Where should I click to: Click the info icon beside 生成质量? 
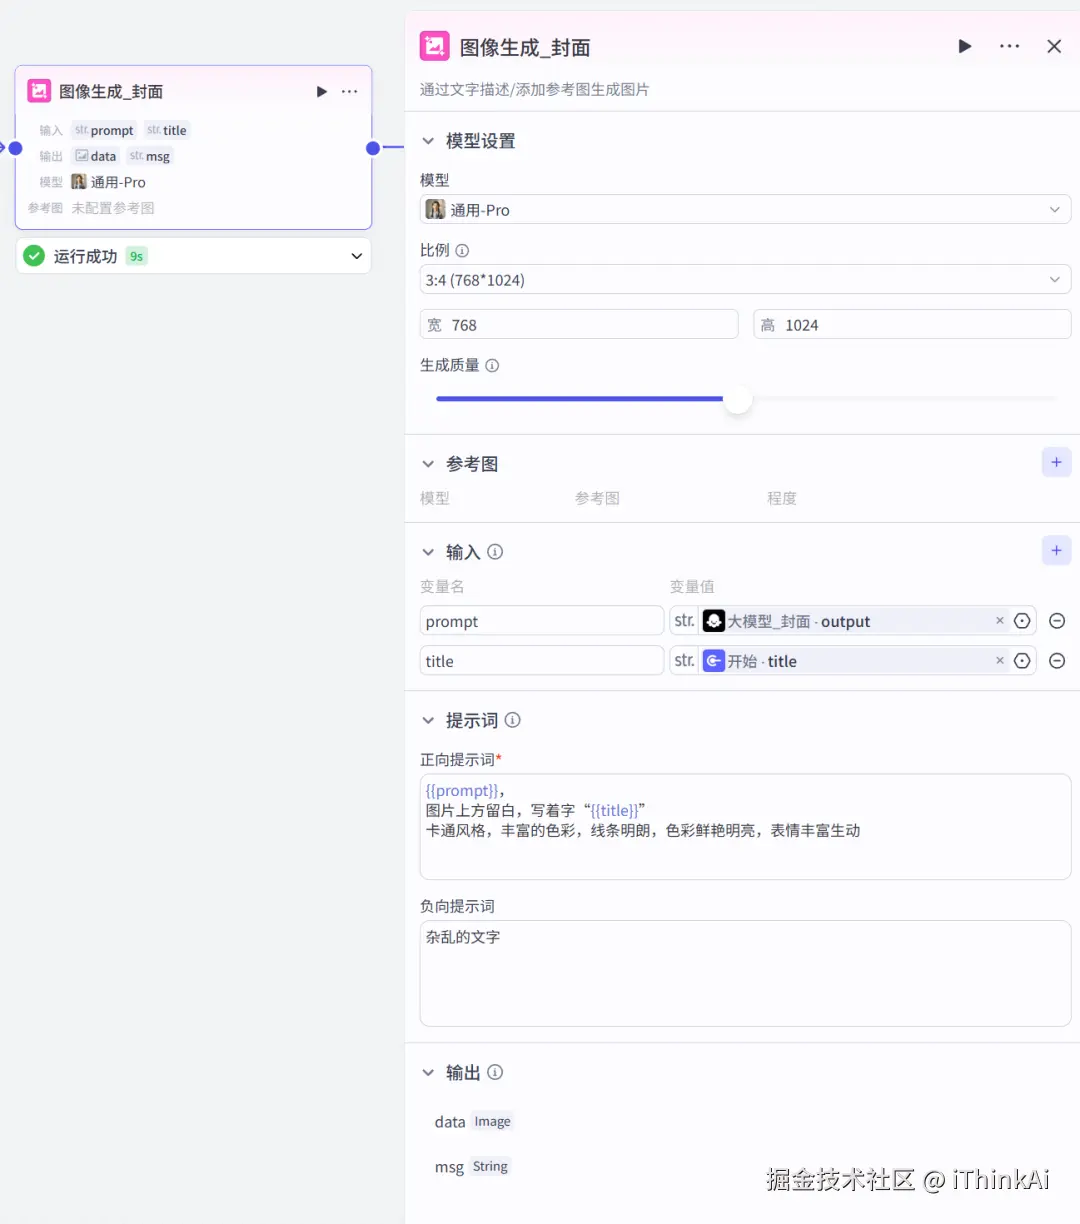click(491, 365)
